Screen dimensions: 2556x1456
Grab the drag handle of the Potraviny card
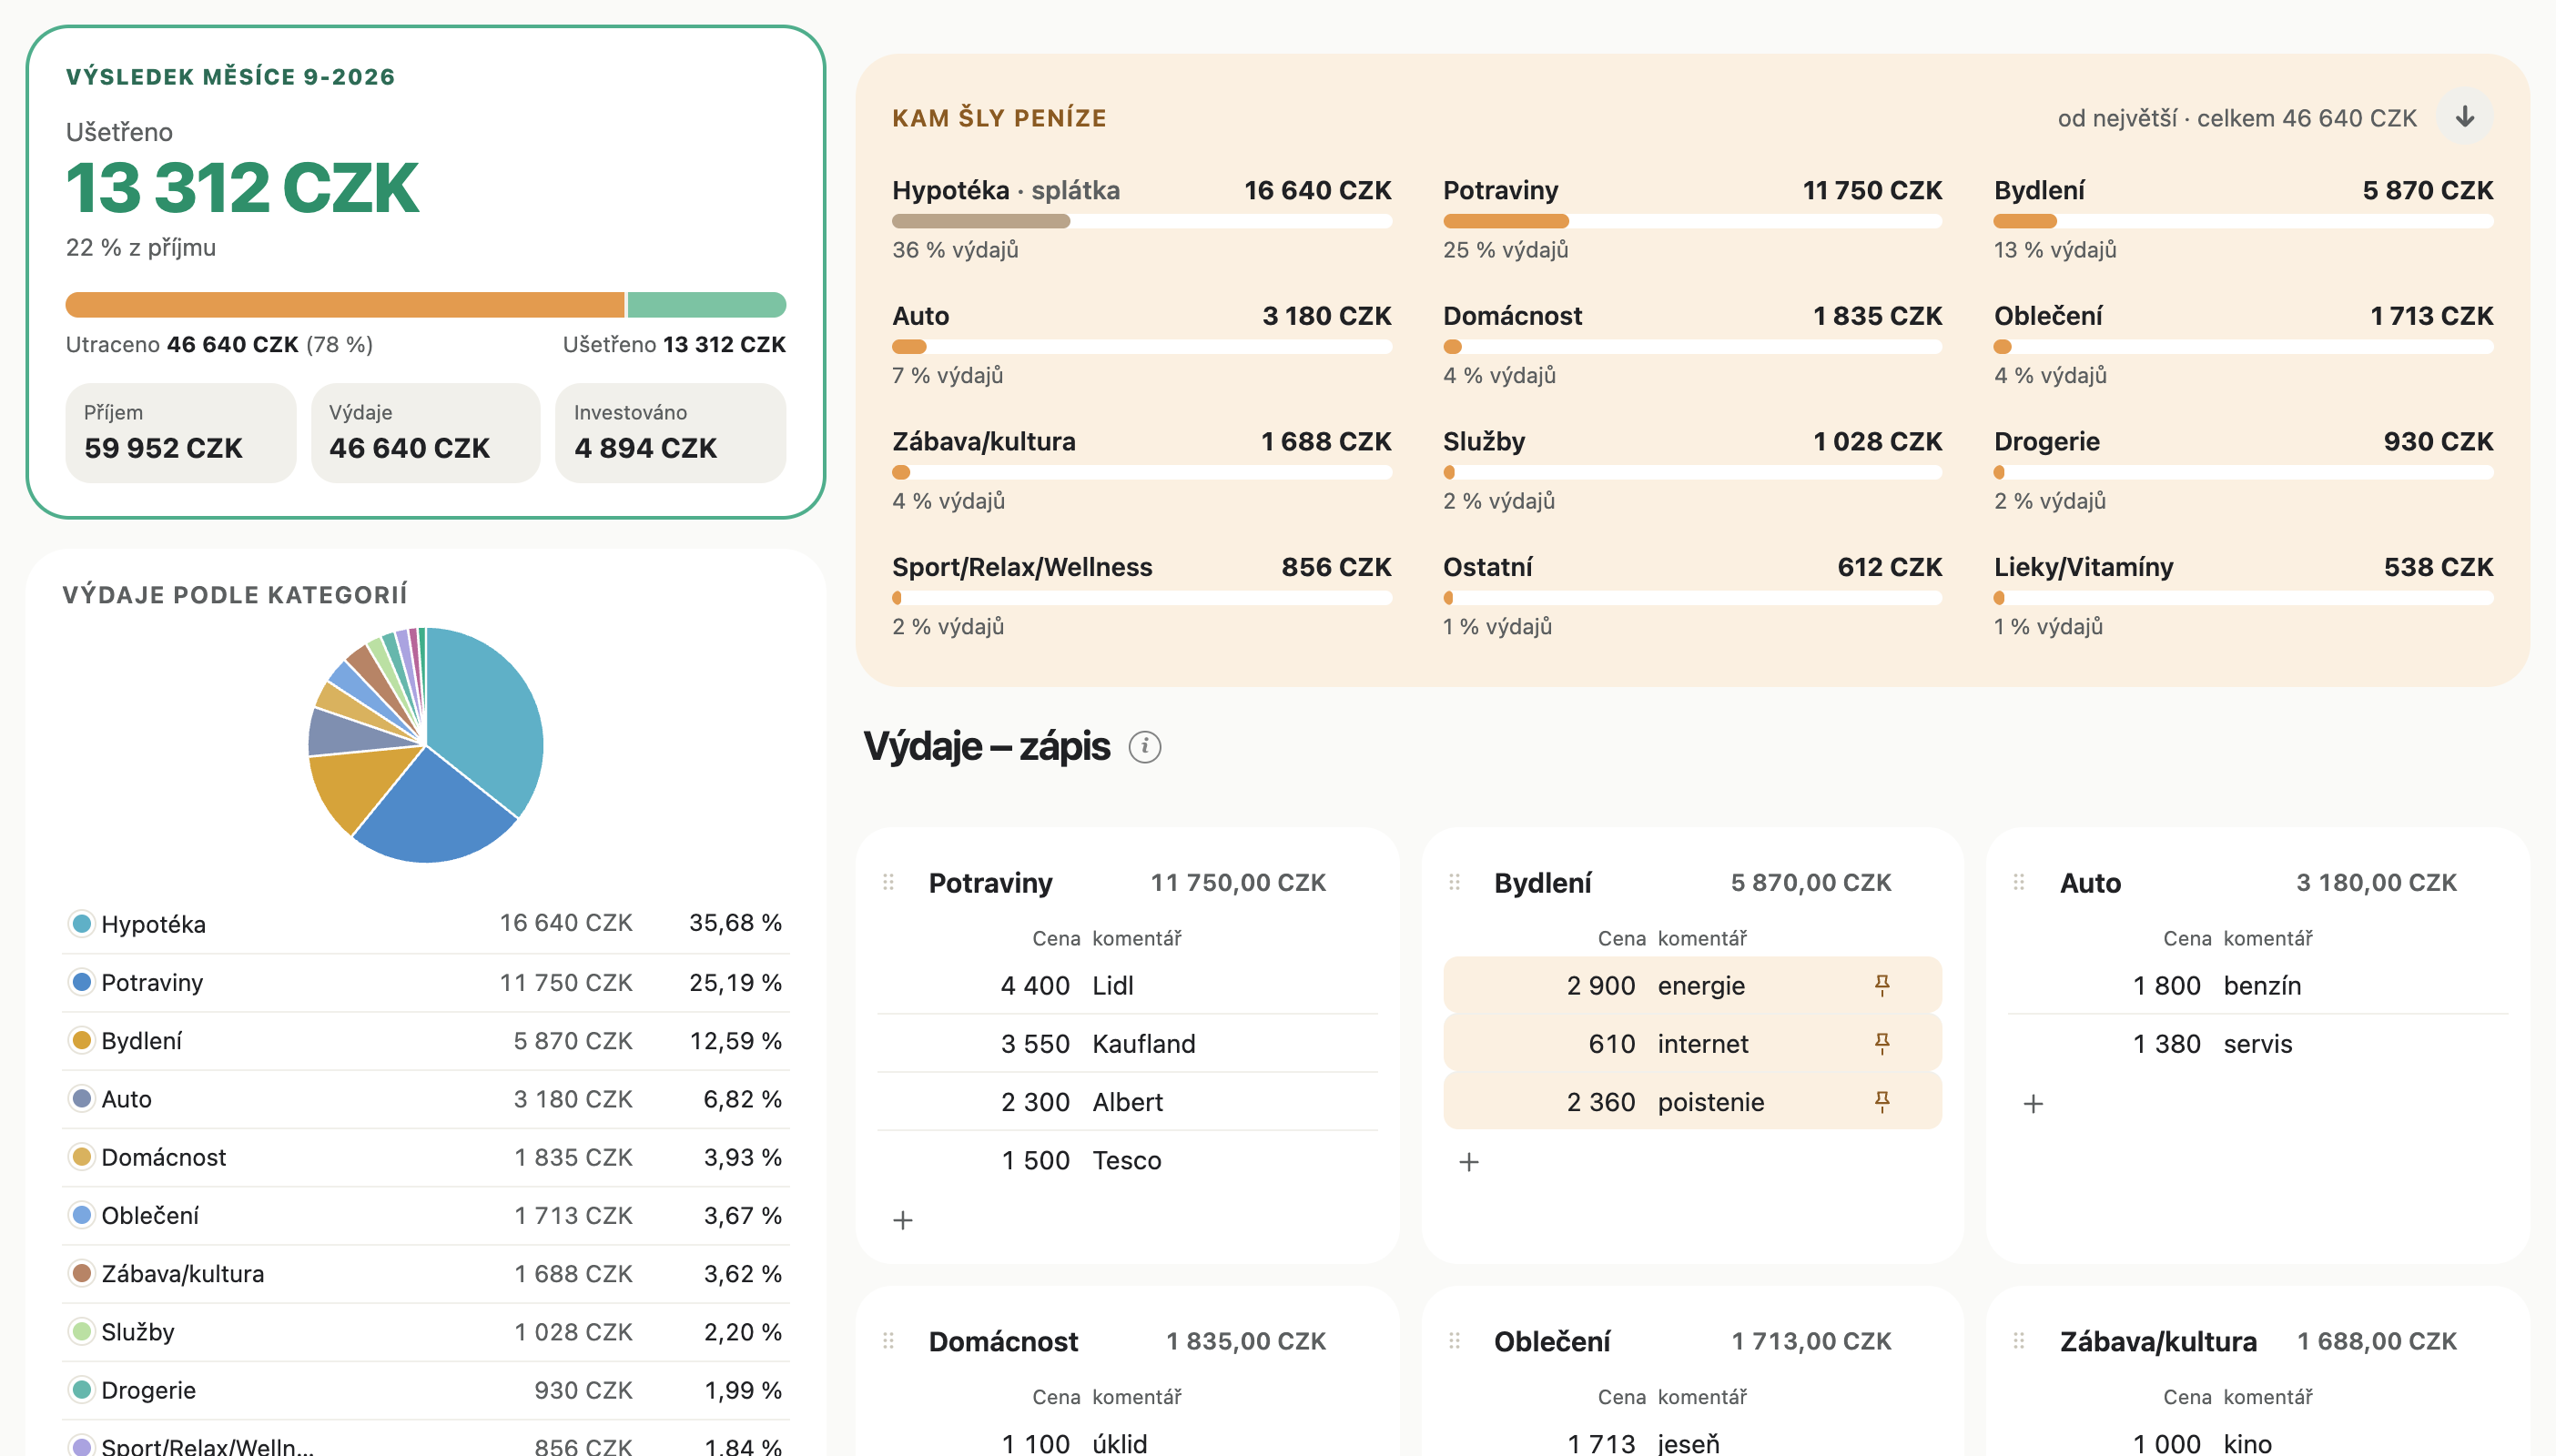point(888,882)
